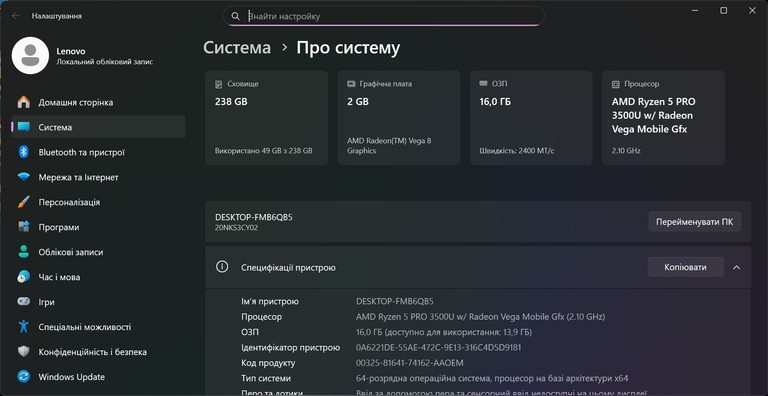Open Облікові записи settings
Viewport: 768px width, 396px height.
pos(98,252)
